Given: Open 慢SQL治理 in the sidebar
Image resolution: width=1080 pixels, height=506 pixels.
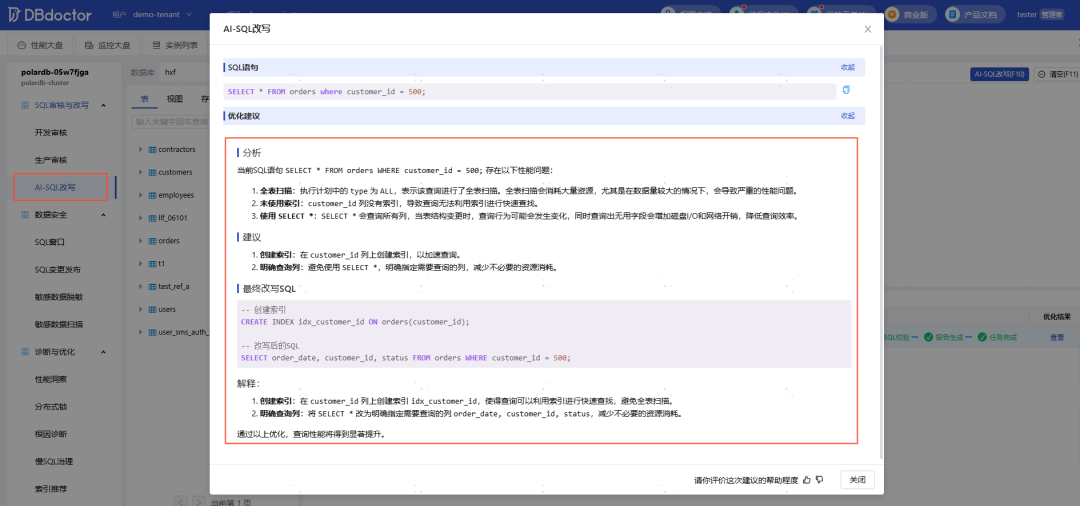Looking at the screenshot, I should [x=54, y=461].
